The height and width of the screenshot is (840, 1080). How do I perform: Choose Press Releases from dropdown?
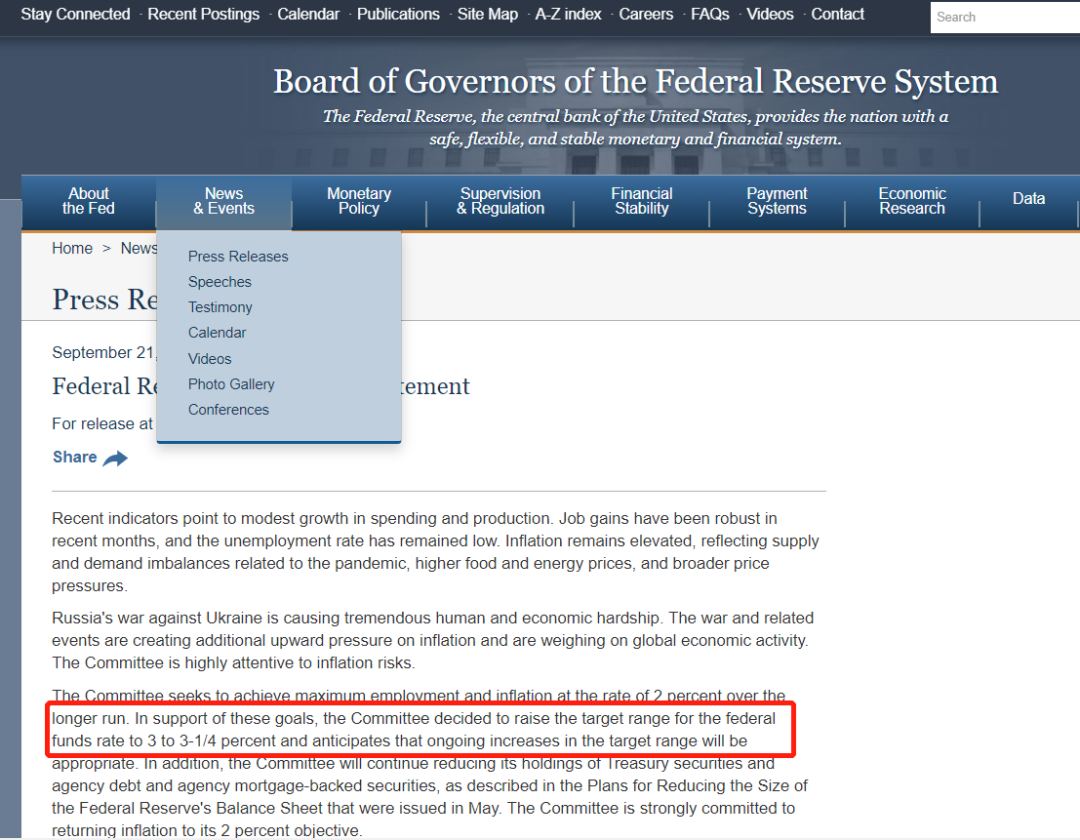[238, 257]
